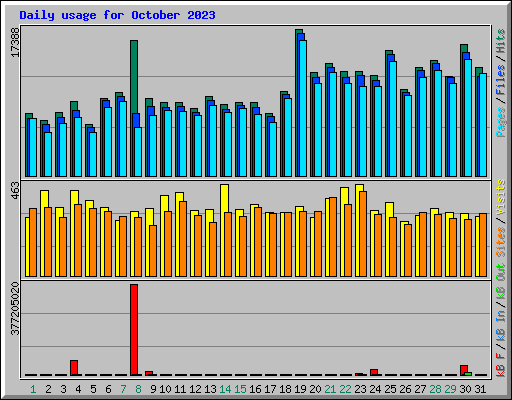Click the 'kB F' legend label

point(501,365)
